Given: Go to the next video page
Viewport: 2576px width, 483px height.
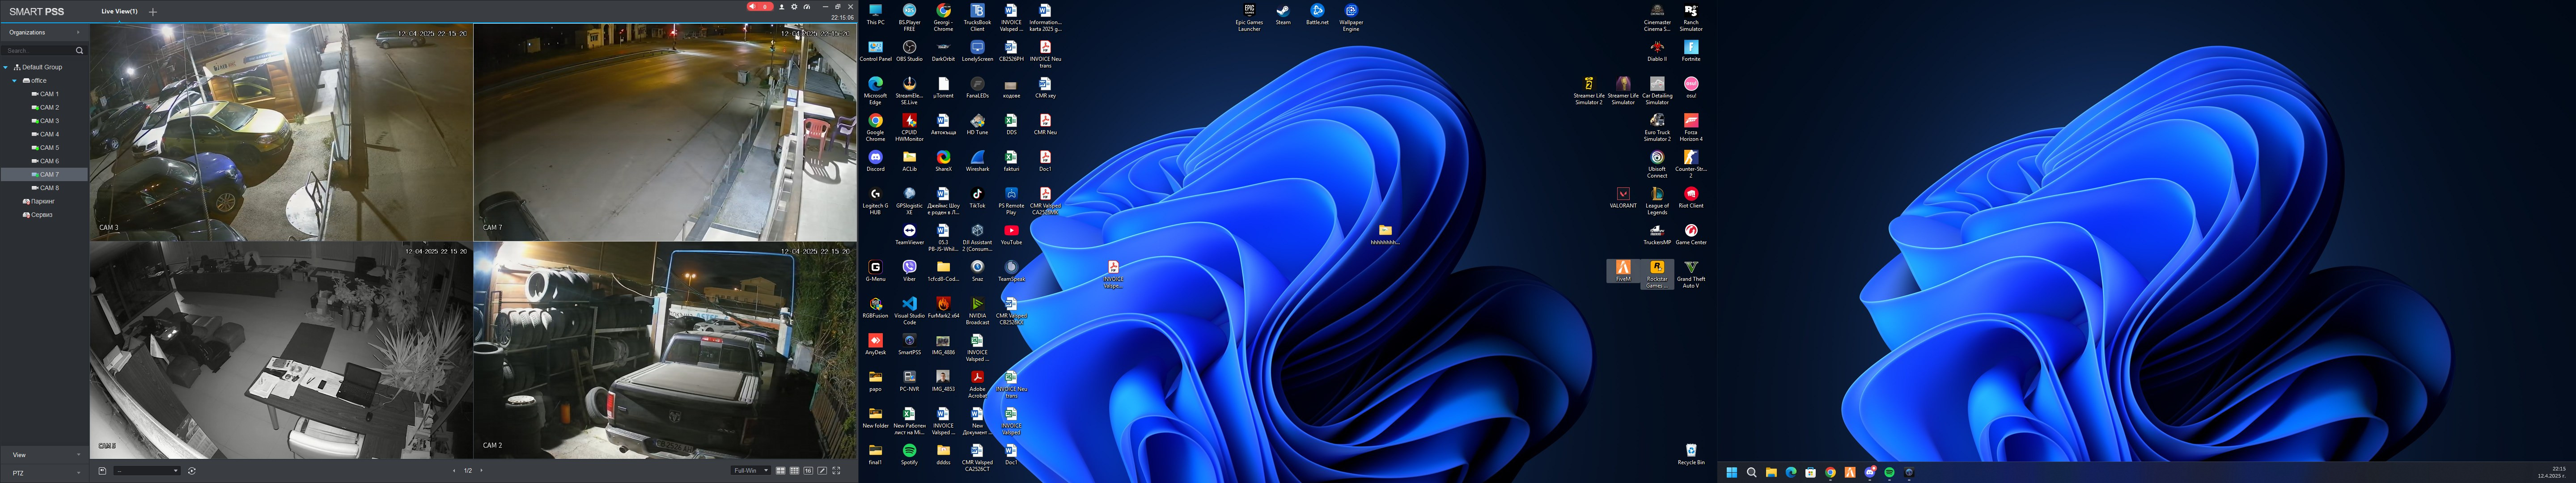Looking at the screenshot, I should coord(481,471).
